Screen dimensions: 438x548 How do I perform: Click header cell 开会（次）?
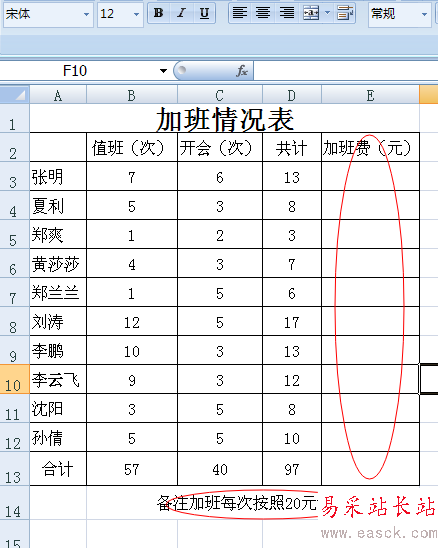[220, 147]
